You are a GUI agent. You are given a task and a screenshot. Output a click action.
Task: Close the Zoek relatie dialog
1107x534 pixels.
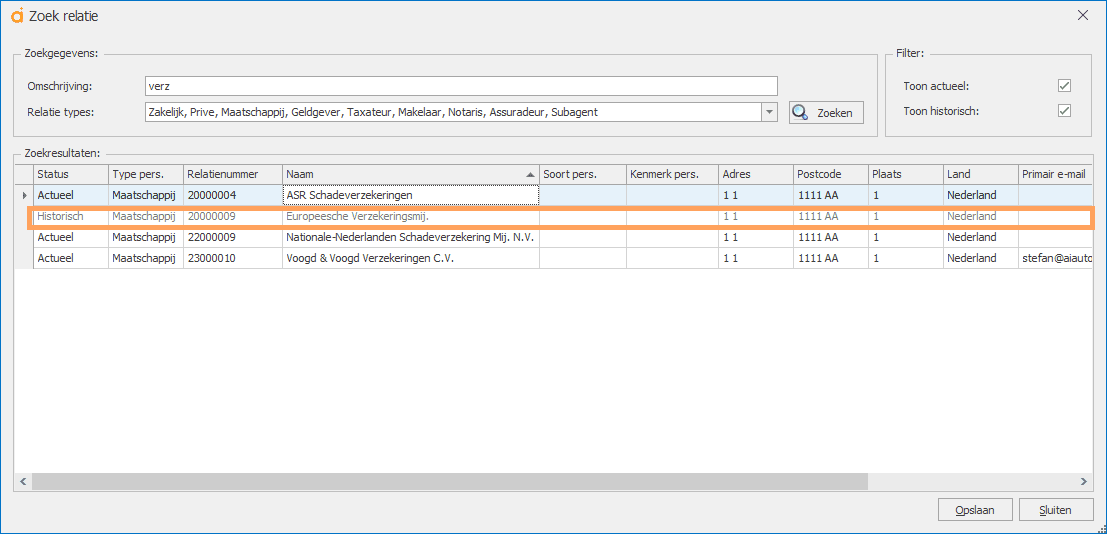pyautogui.click(x=1082, y=16)
